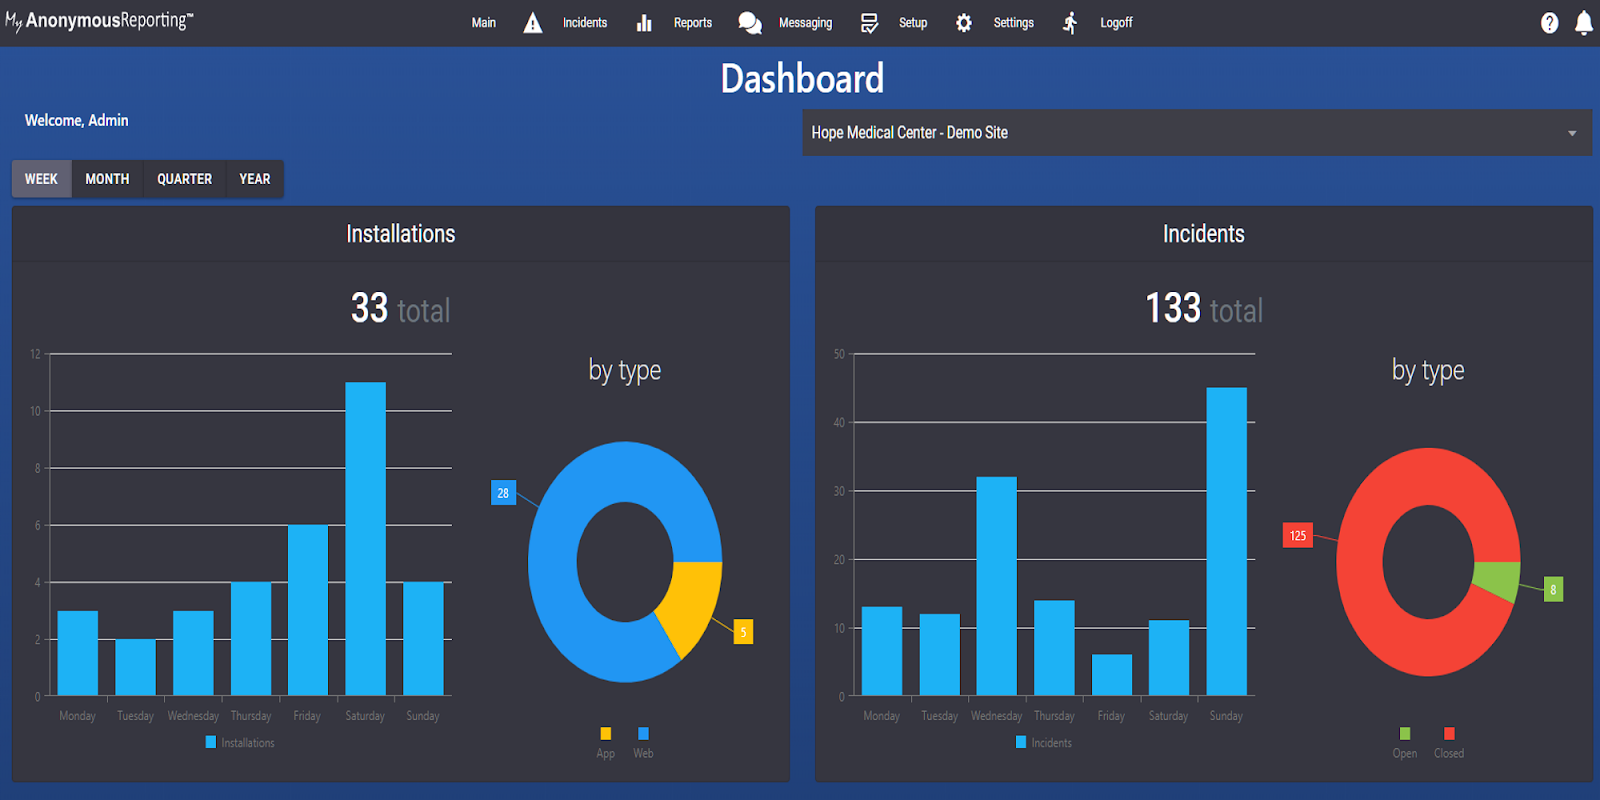Screen dimensions: 1600x800
Task: Select the QUARTER time range tab
Action: [184, 179]
